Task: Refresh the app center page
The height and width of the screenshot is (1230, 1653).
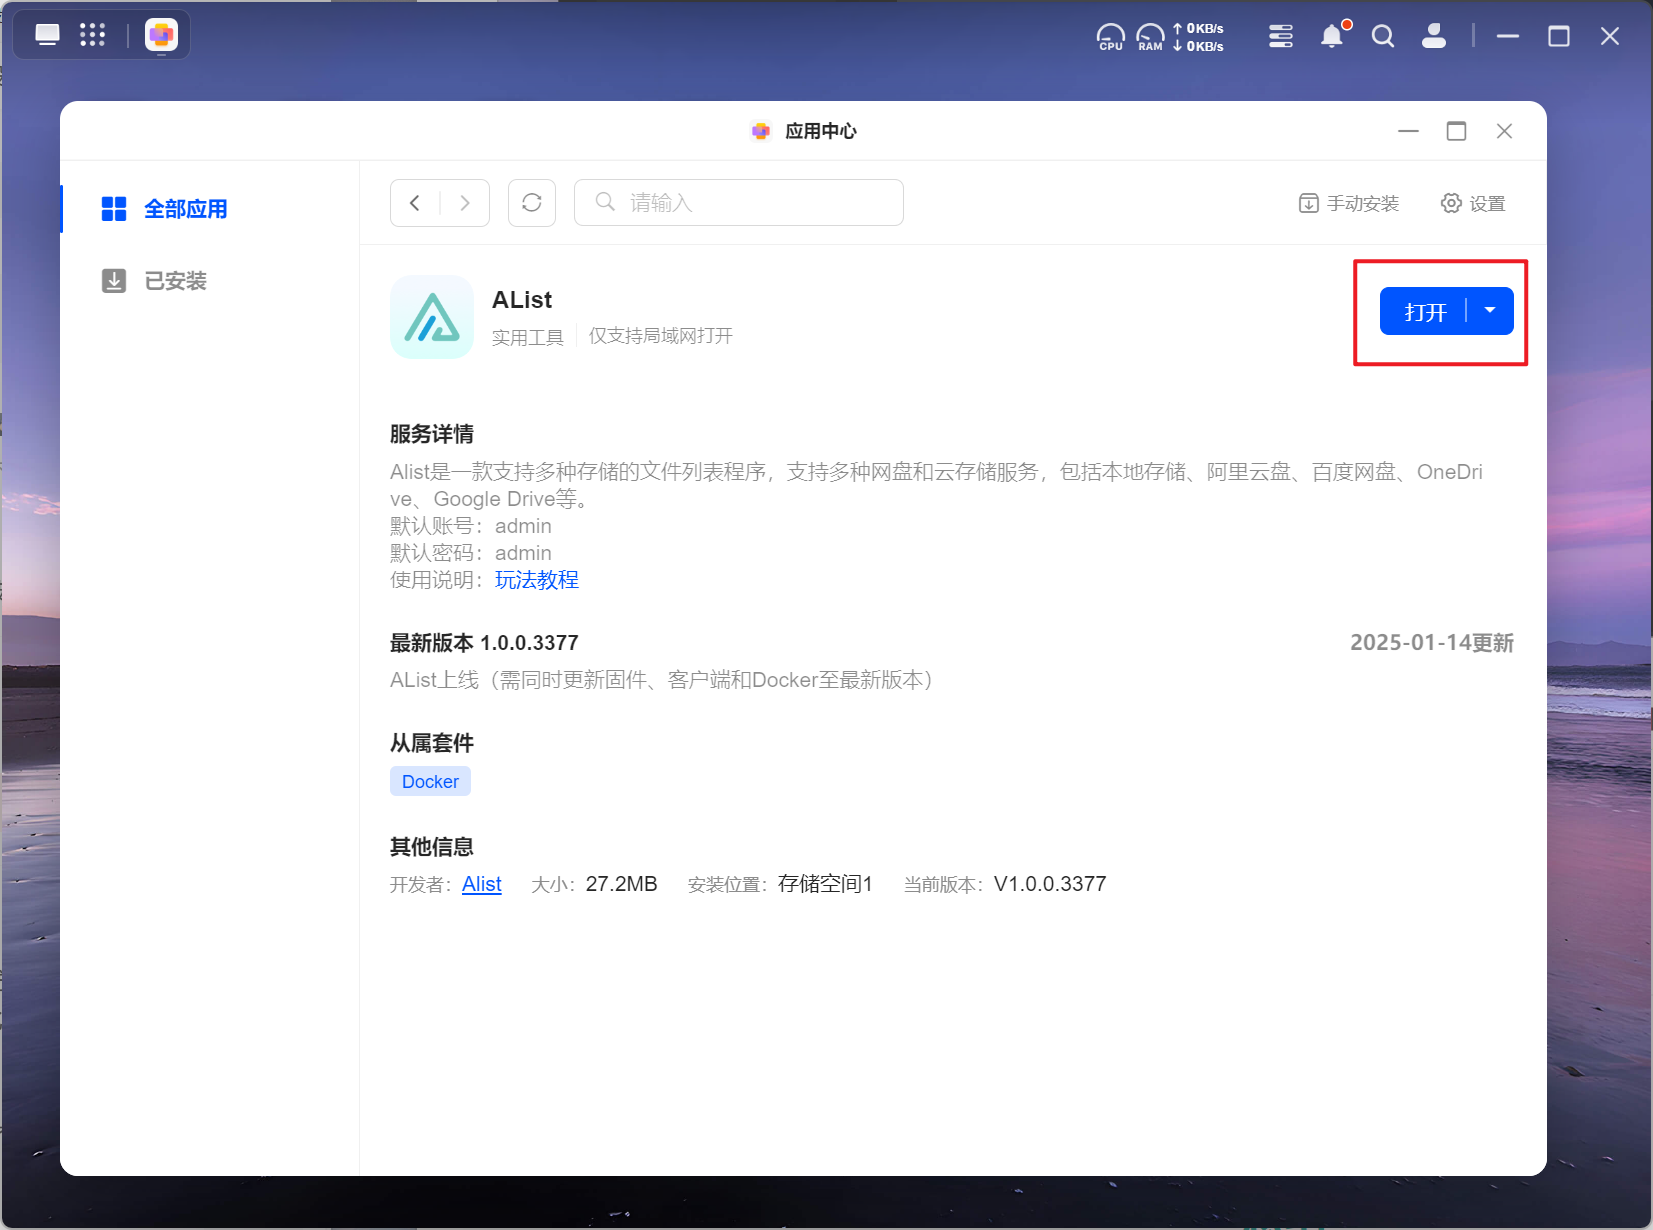Action: (x=532, y=203)
